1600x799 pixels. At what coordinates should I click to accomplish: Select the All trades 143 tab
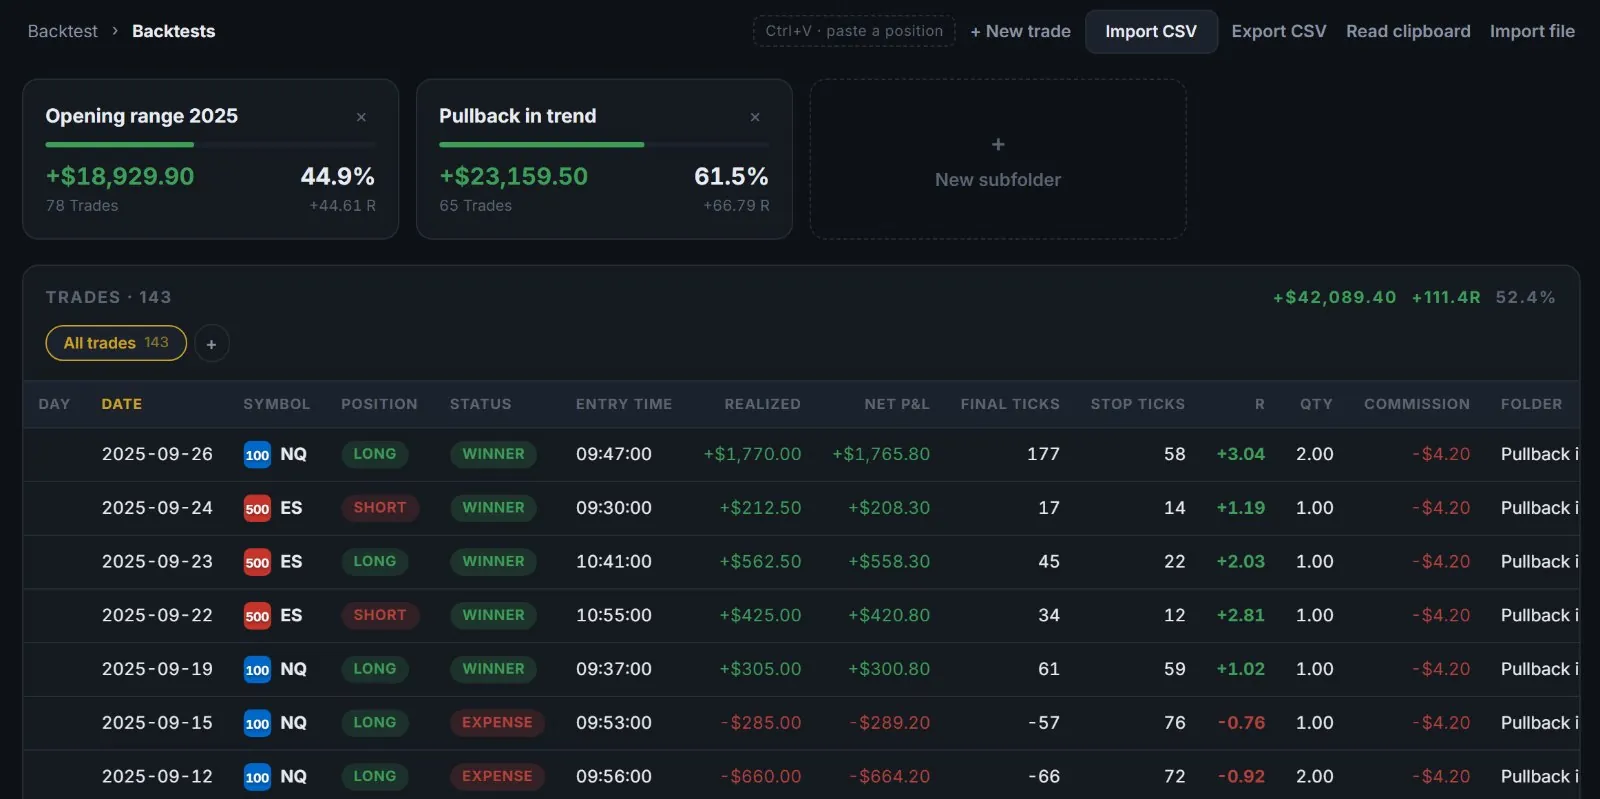point(116,343)
